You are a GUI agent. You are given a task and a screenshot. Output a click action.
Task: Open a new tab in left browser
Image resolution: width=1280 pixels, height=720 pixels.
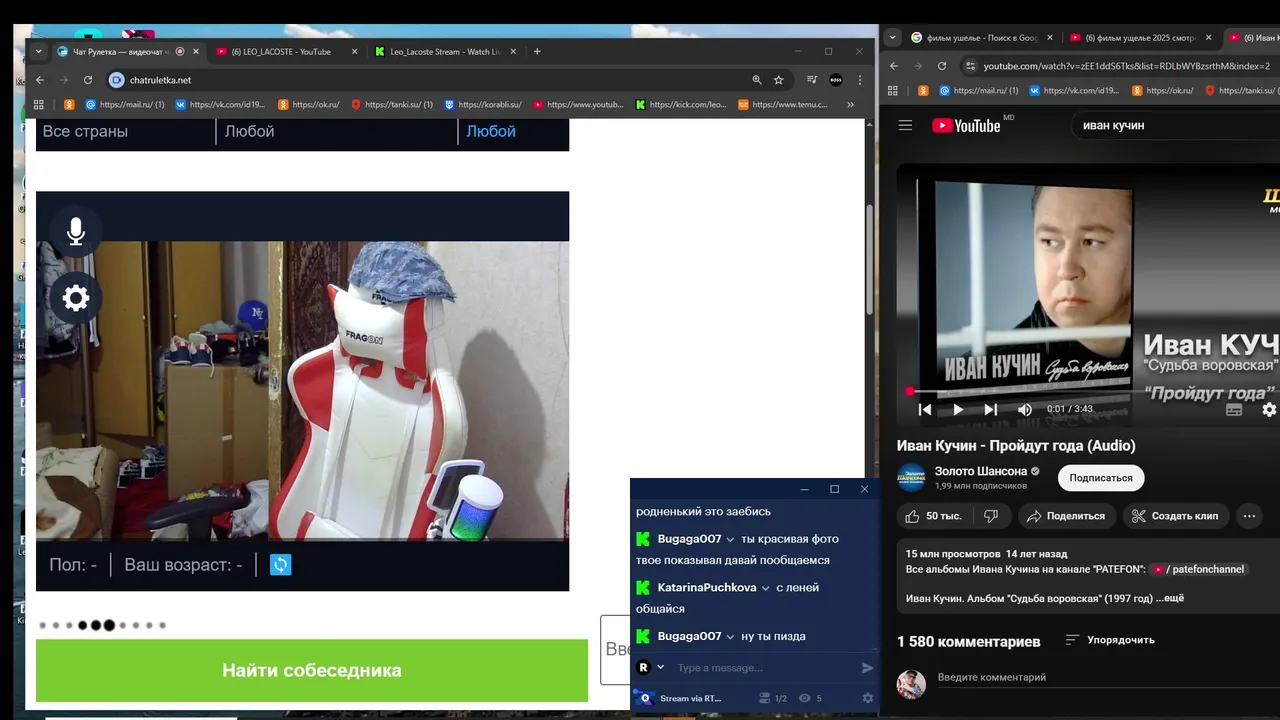[x=537, y=52]
